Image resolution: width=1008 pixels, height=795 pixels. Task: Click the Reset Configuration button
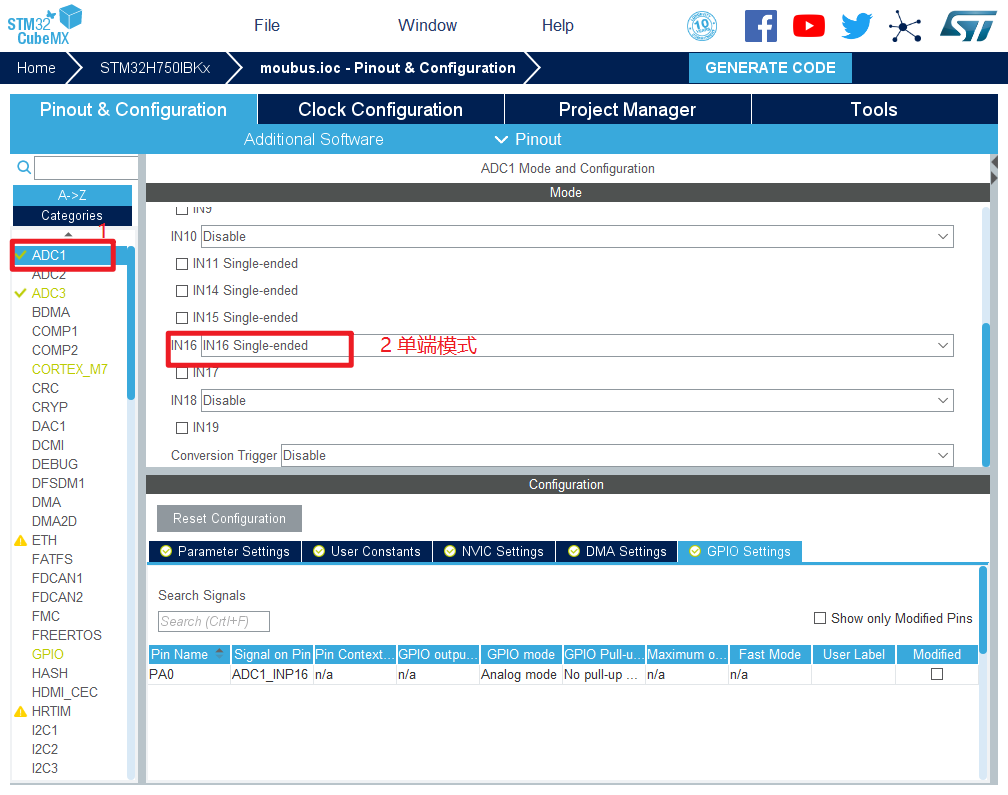click(229, 519)
